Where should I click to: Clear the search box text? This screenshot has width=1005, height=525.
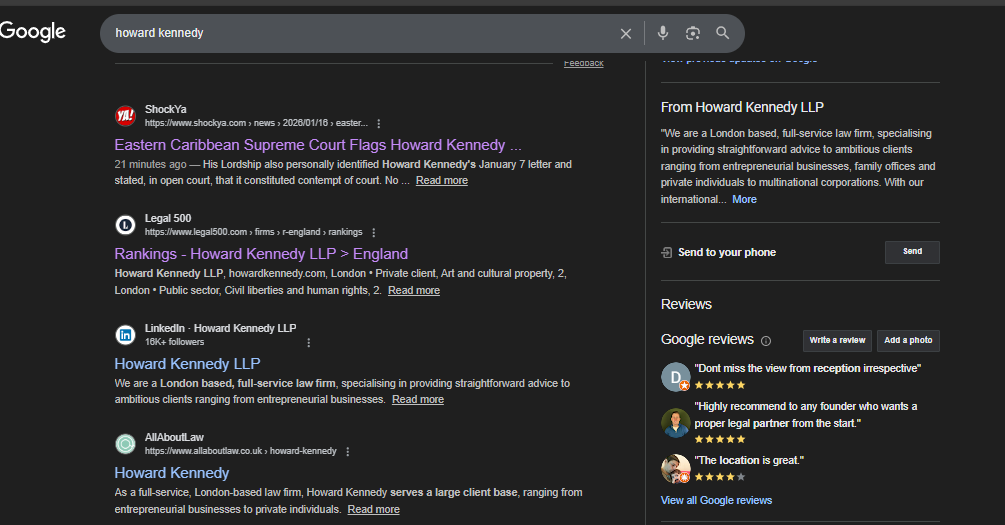pos(626,34)
